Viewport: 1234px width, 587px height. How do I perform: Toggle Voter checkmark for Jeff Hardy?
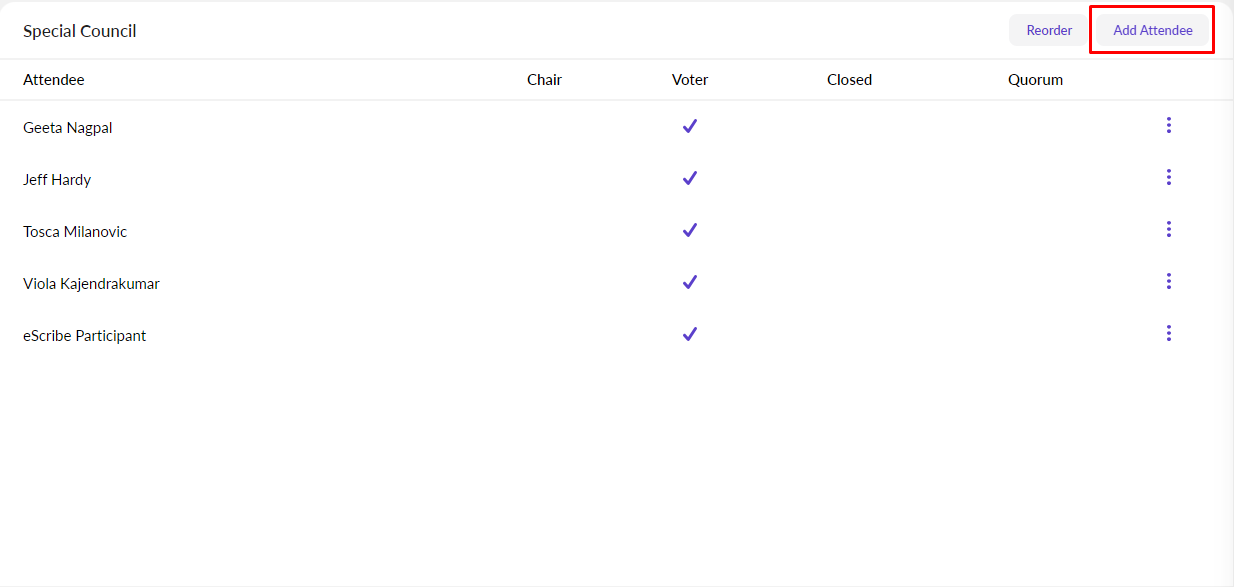(x=689, y=178)
